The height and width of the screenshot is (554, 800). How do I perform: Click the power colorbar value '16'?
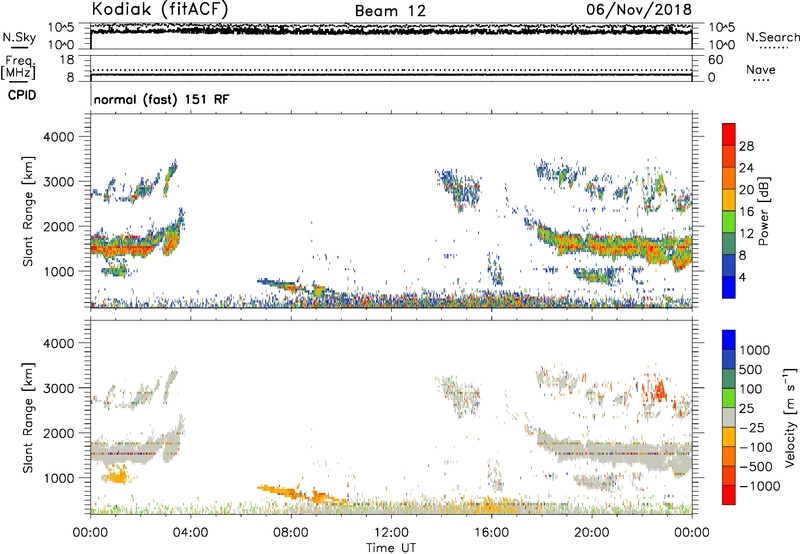tap(746, 212)
